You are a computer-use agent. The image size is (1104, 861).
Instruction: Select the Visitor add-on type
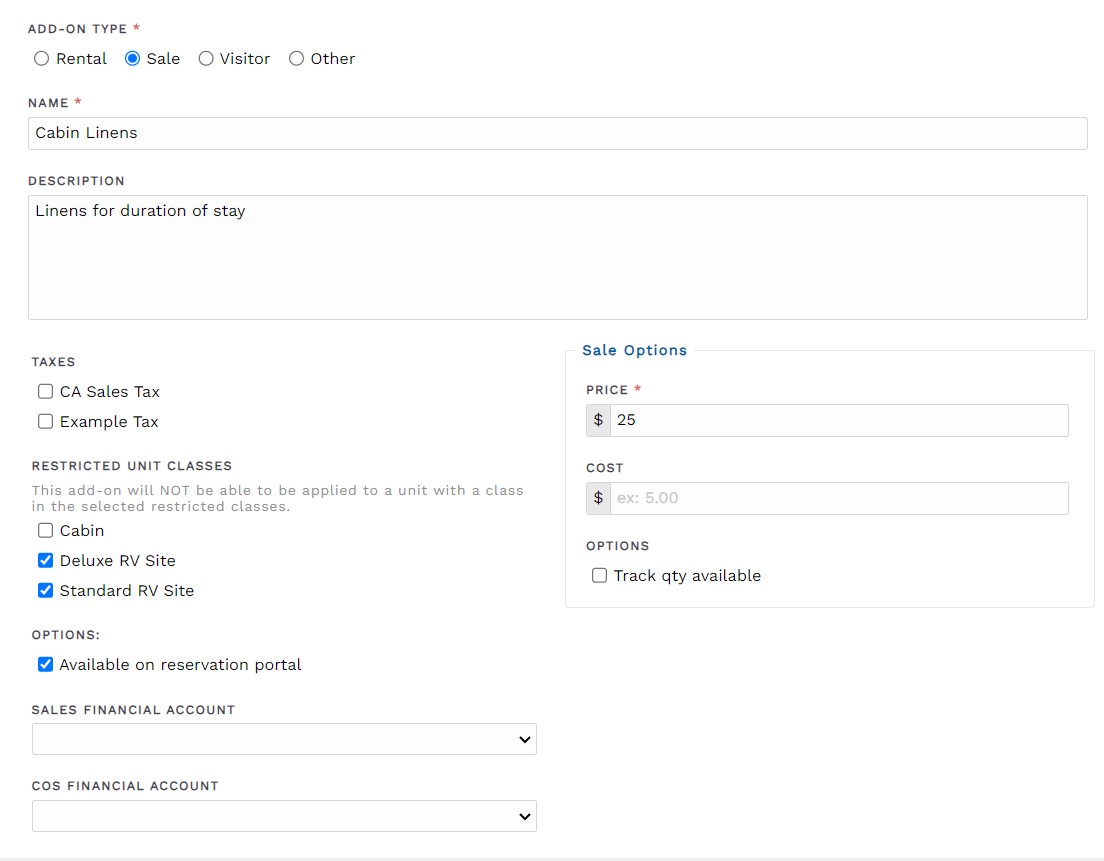206,59
